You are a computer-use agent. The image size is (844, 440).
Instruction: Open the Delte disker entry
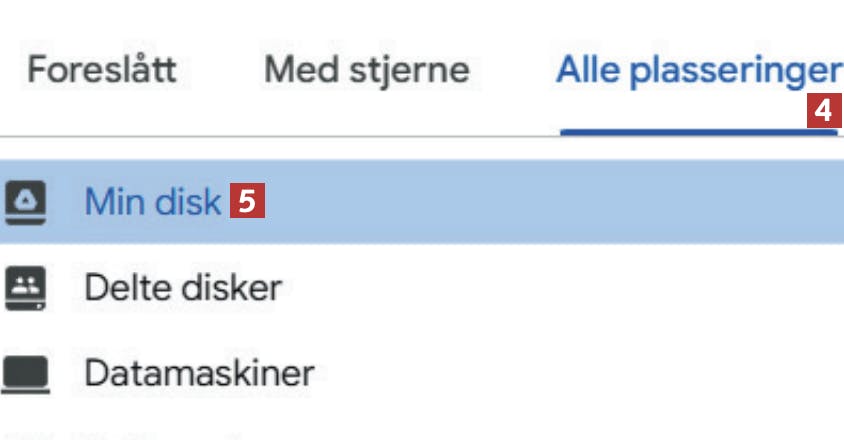pos(182,289)
